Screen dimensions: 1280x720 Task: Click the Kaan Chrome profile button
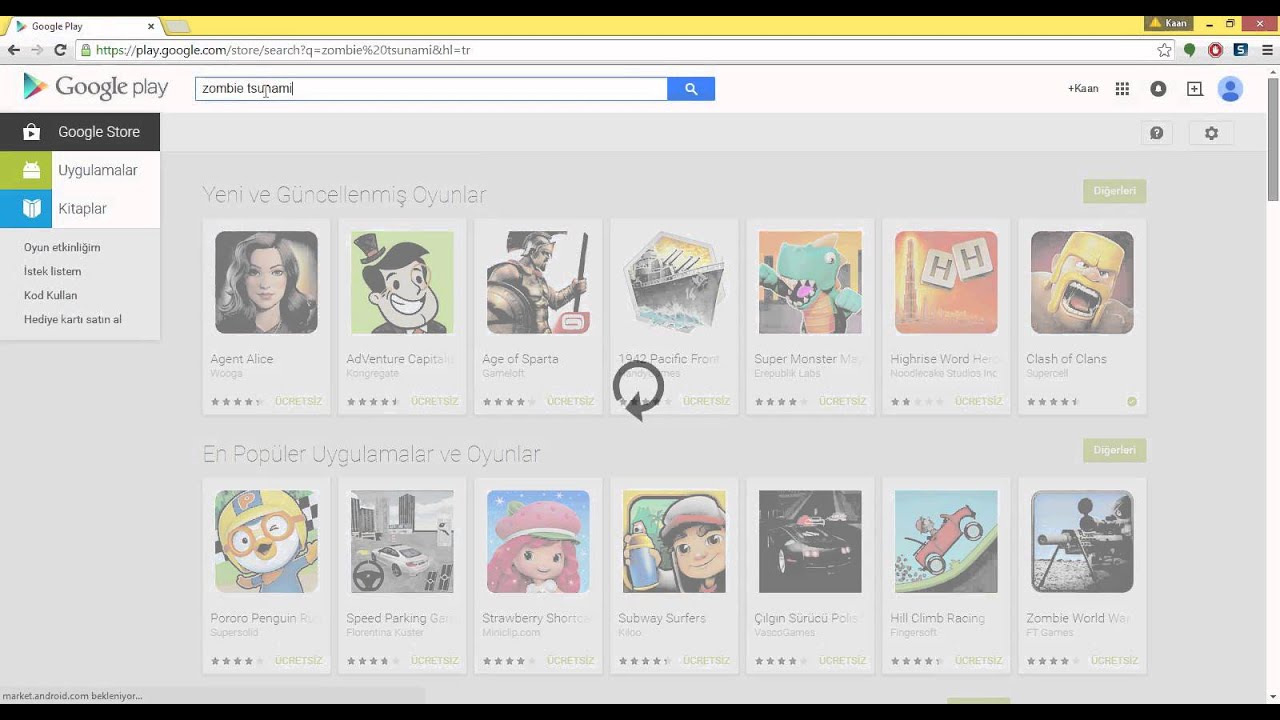(1169, 23)
